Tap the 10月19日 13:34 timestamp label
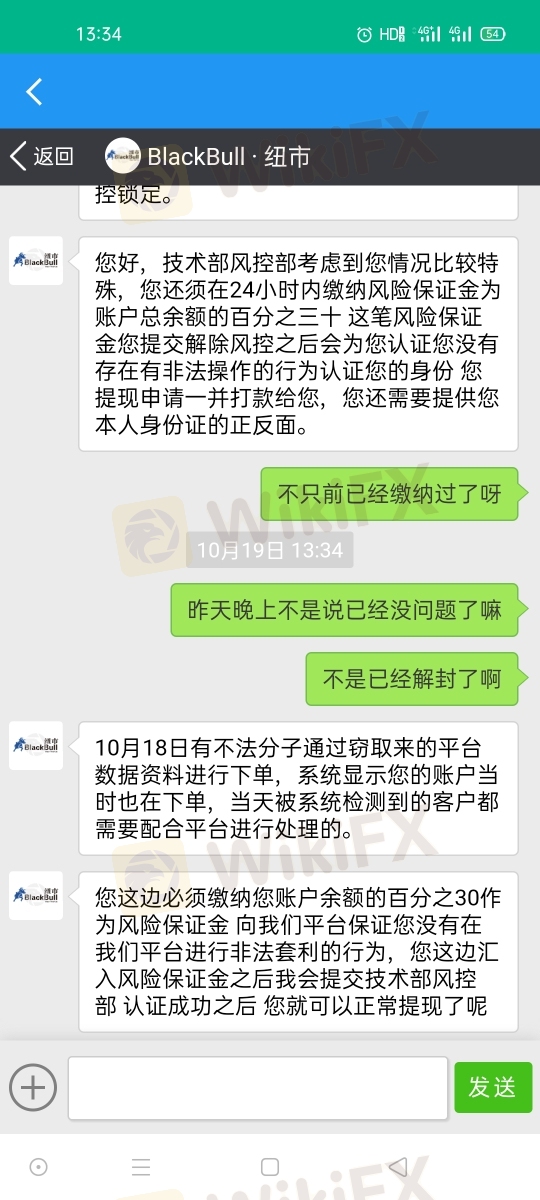Screen dimensions: 540x1200 [270, 550]
